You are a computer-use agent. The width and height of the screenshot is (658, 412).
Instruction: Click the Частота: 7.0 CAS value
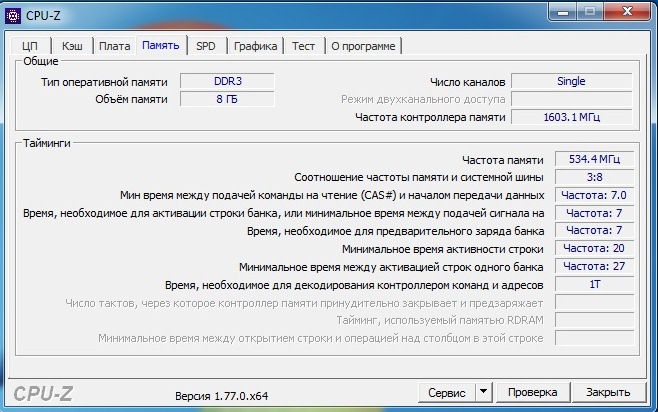(x=594, y=195)
